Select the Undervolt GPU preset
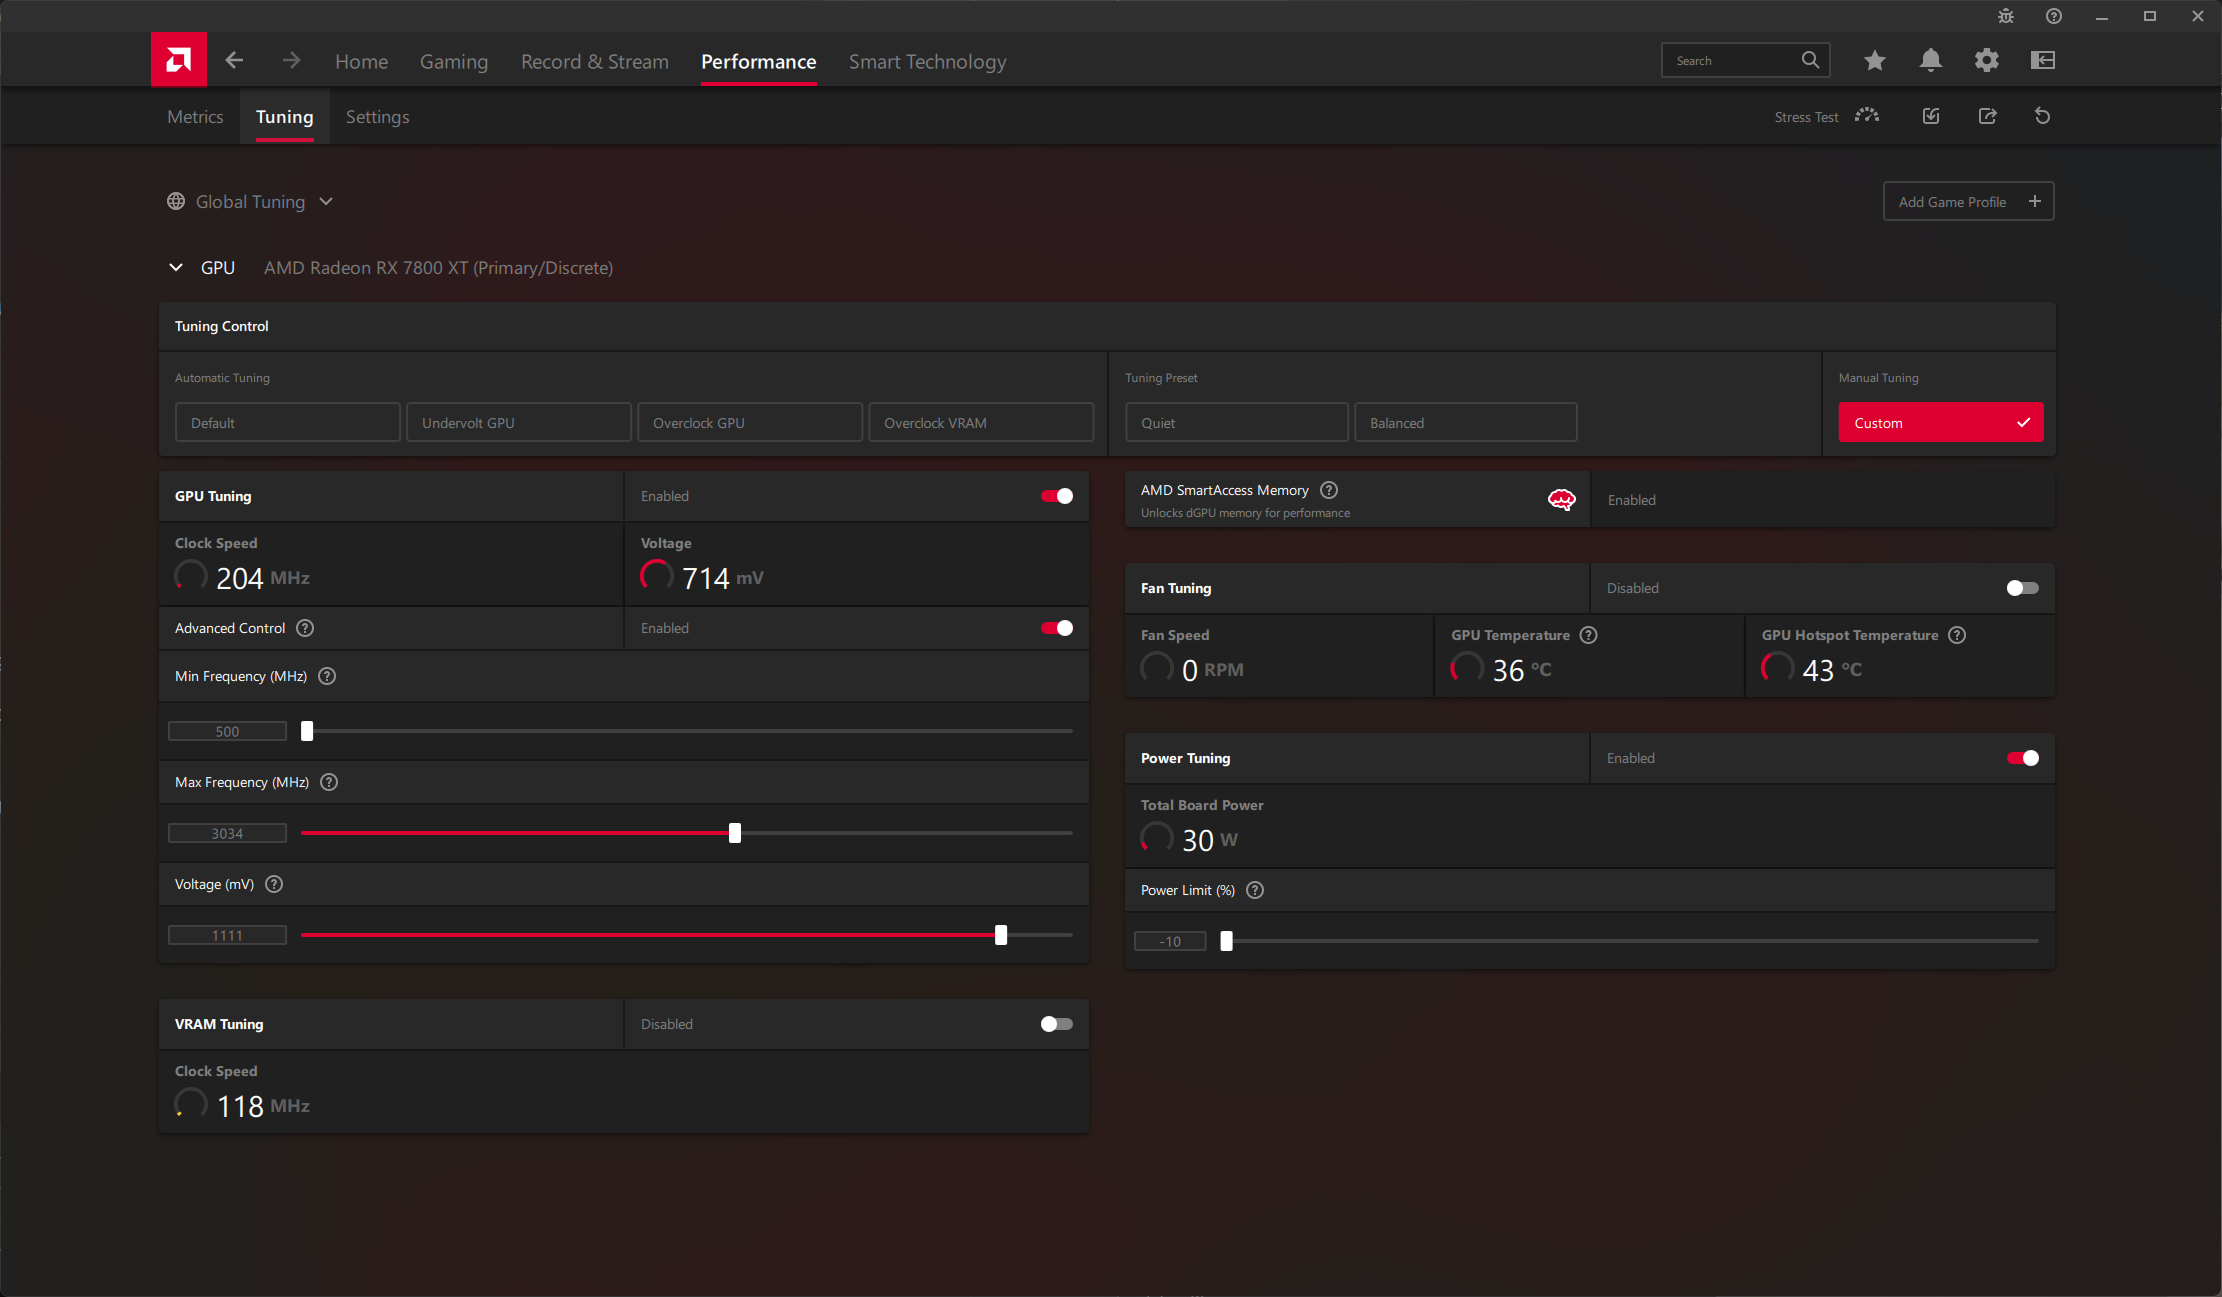 pos(518,423)
